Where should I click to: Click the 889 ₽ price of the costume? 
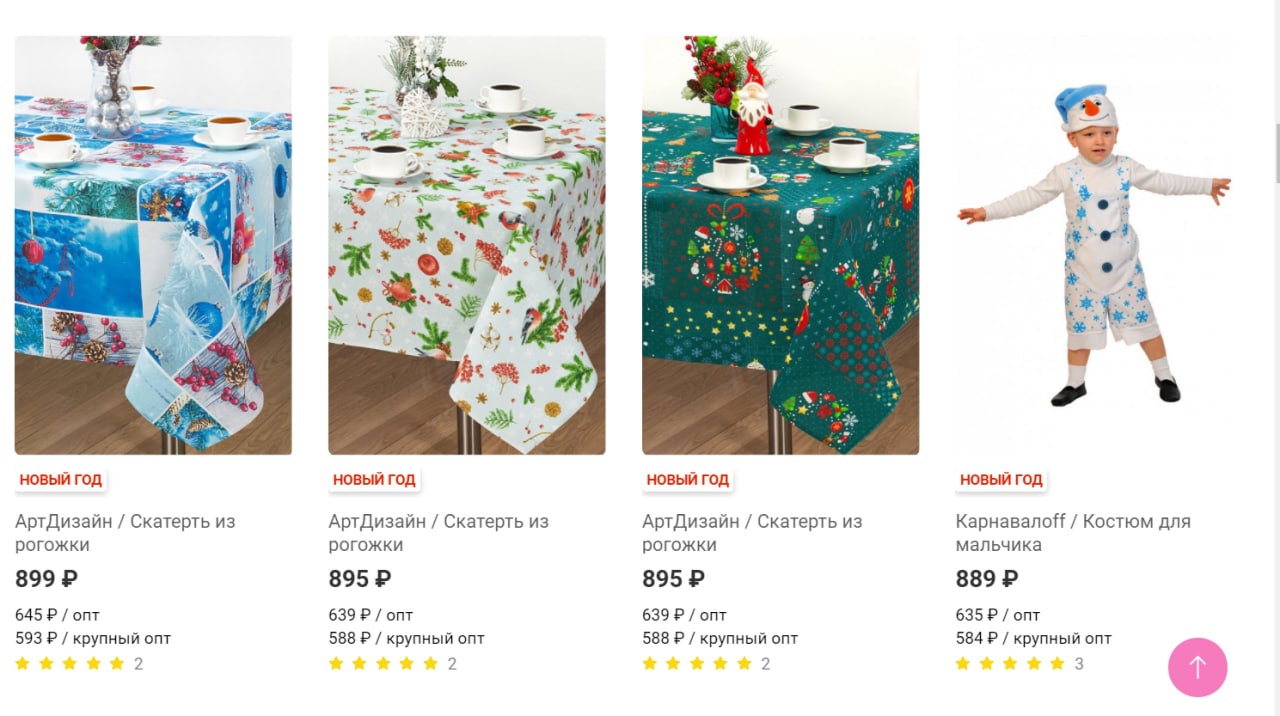tap(987, 579)
